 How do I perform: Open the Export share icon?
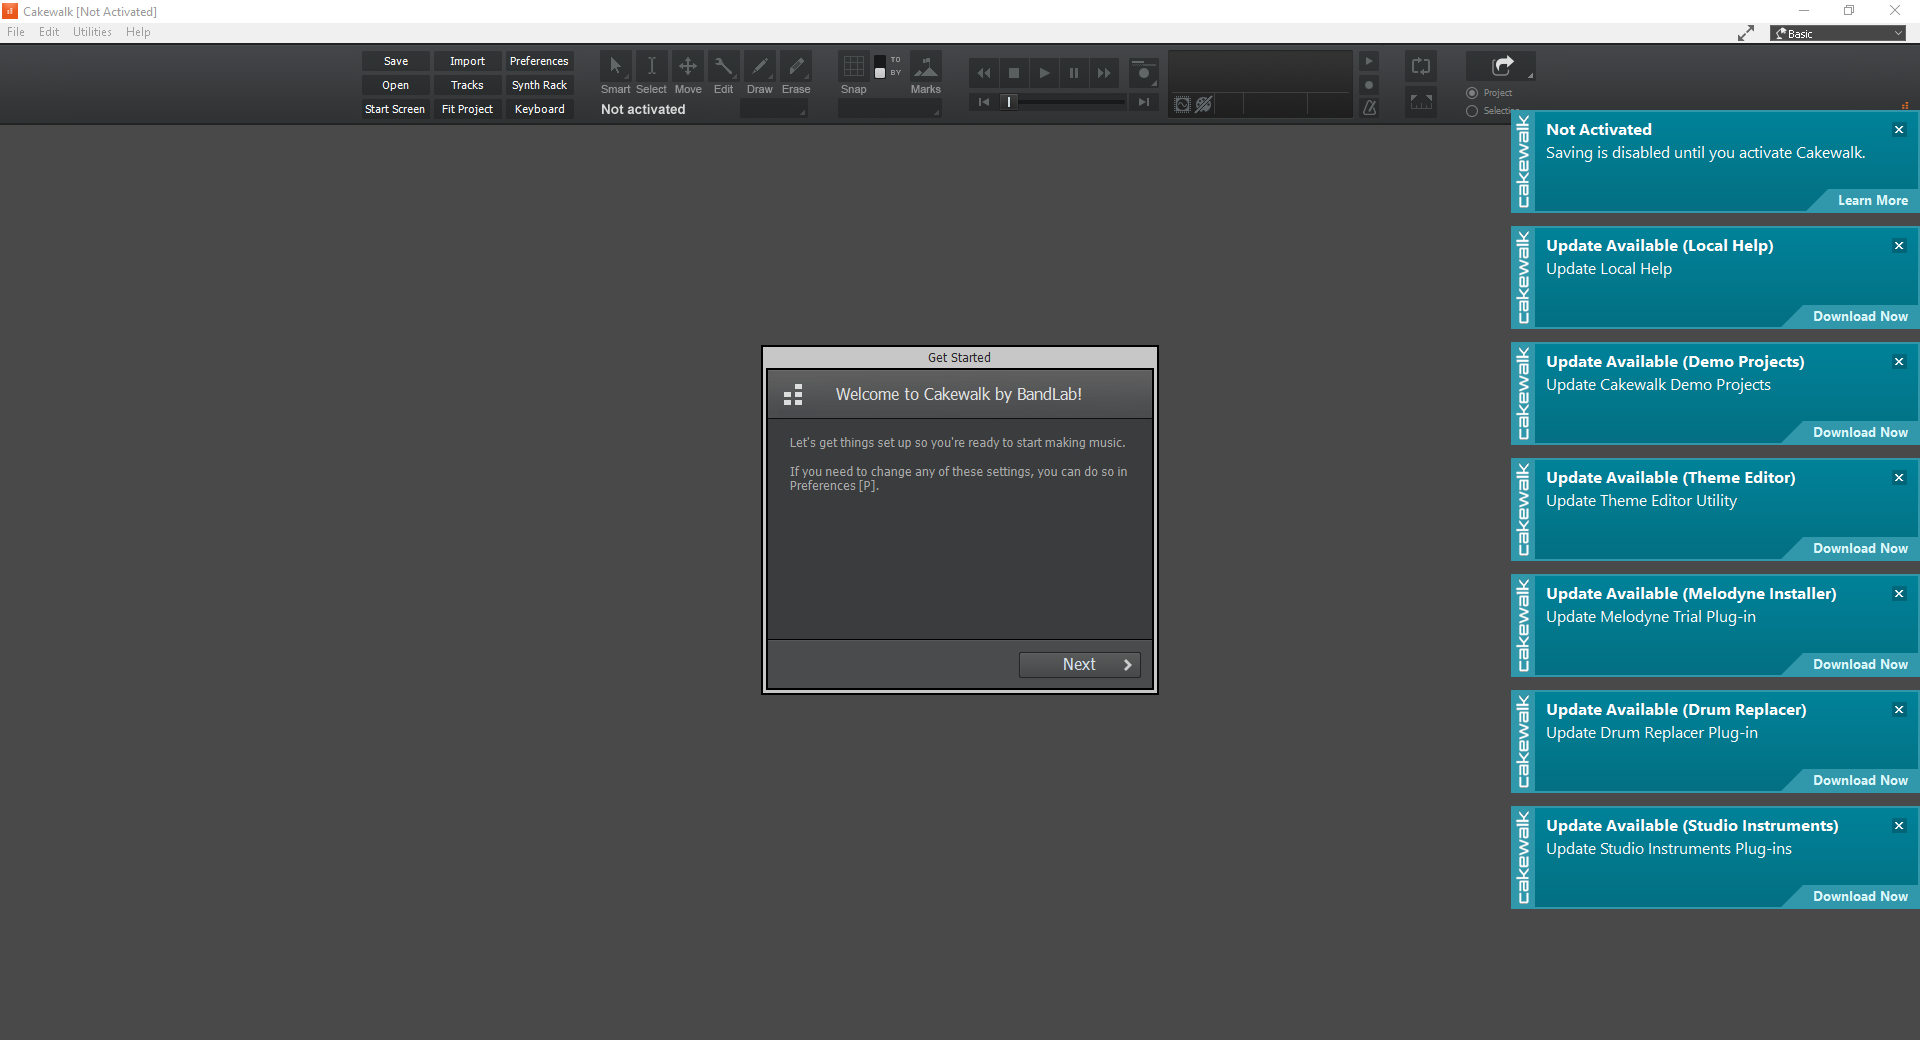coord(1501,66)
